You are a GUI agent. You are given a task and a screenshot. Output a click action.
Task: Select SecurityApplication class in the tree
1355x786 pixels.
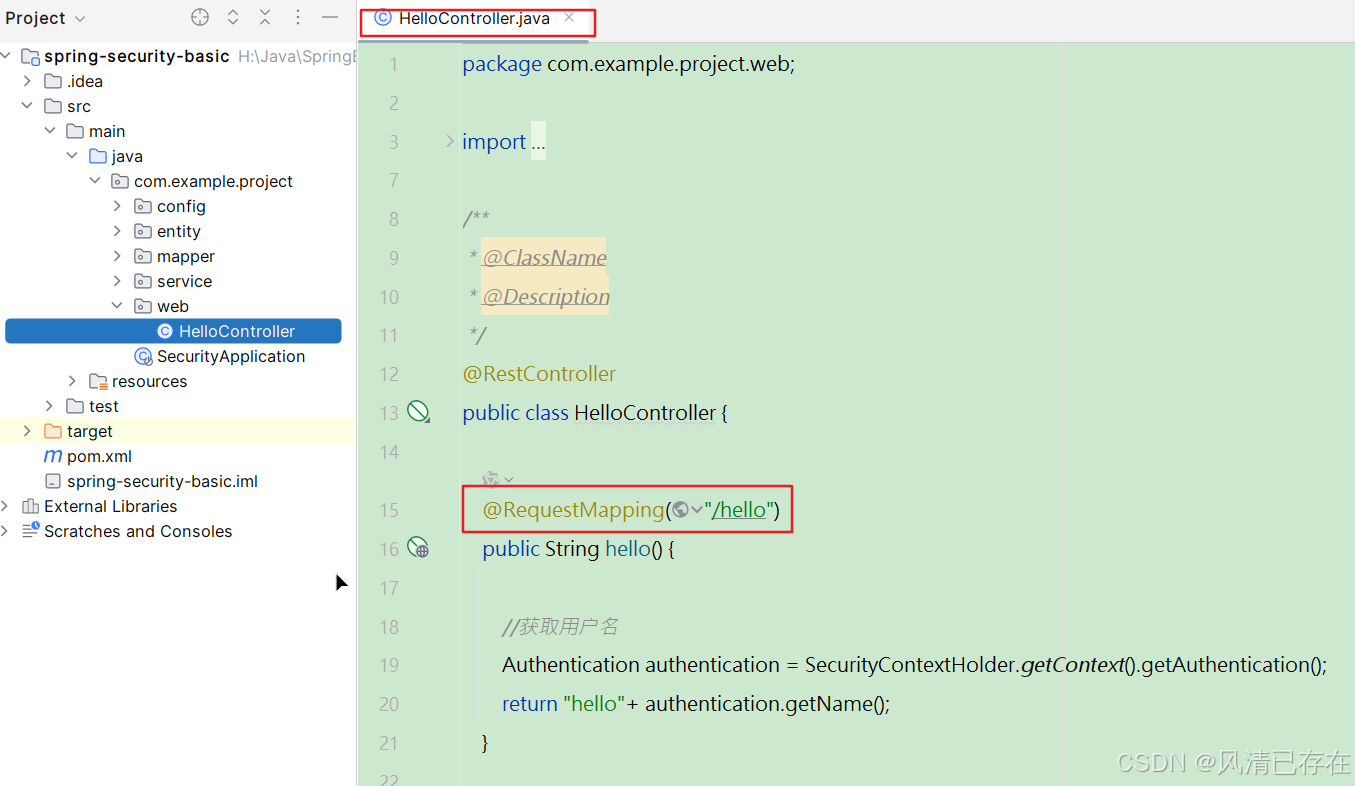click(231, 356)
